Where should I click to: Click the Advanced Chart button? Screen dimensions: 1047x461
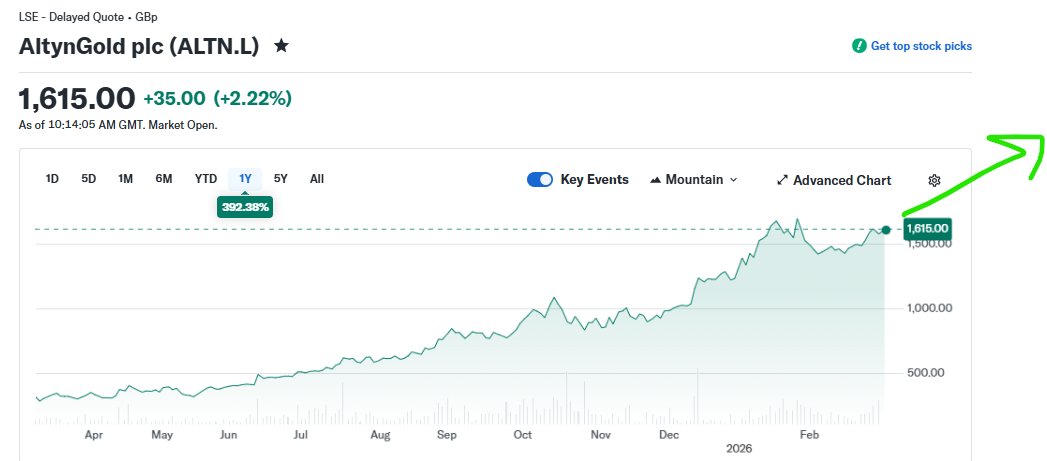834,180
